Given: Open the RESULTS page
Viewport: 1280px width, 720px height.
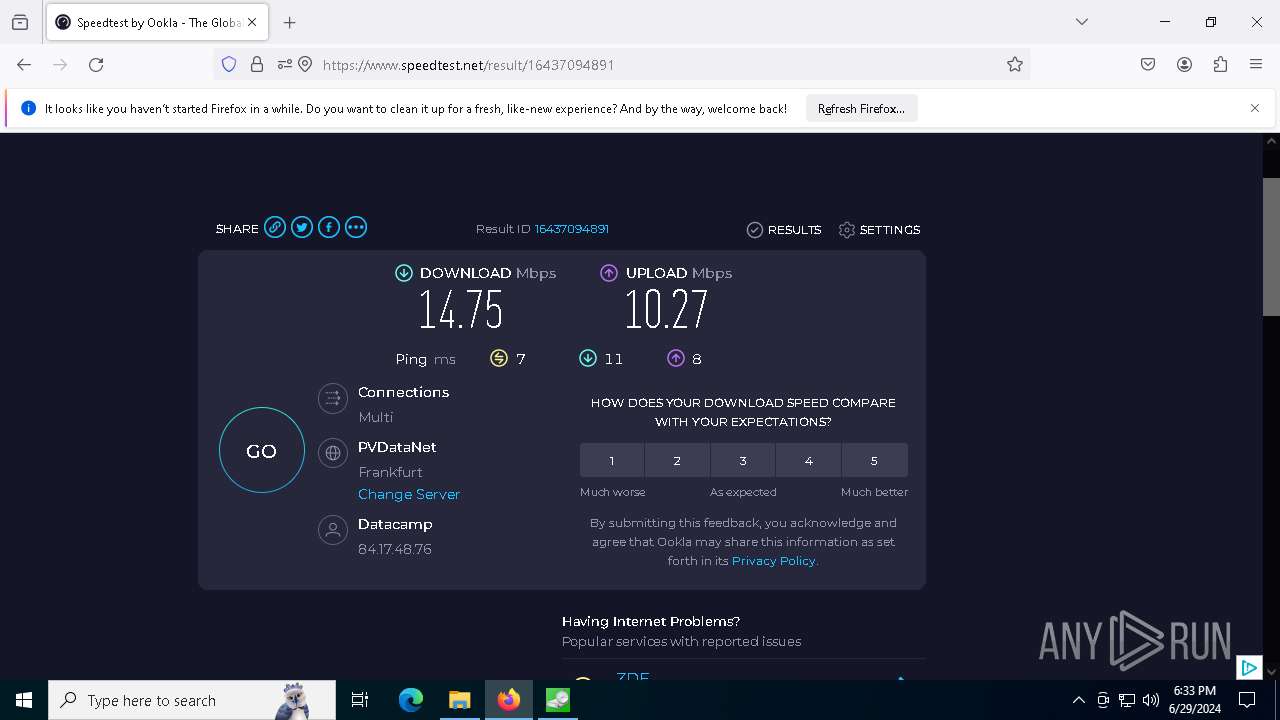Looking at the screenshot, I should (x=784, y=230).
